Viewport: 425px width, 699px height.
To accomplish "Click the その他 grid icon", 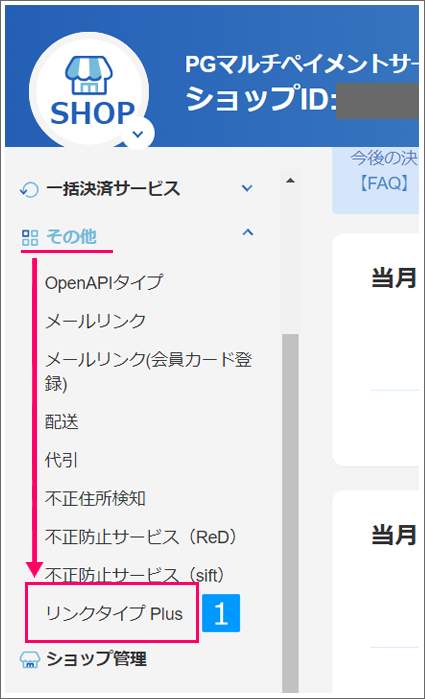I will 30,238.
